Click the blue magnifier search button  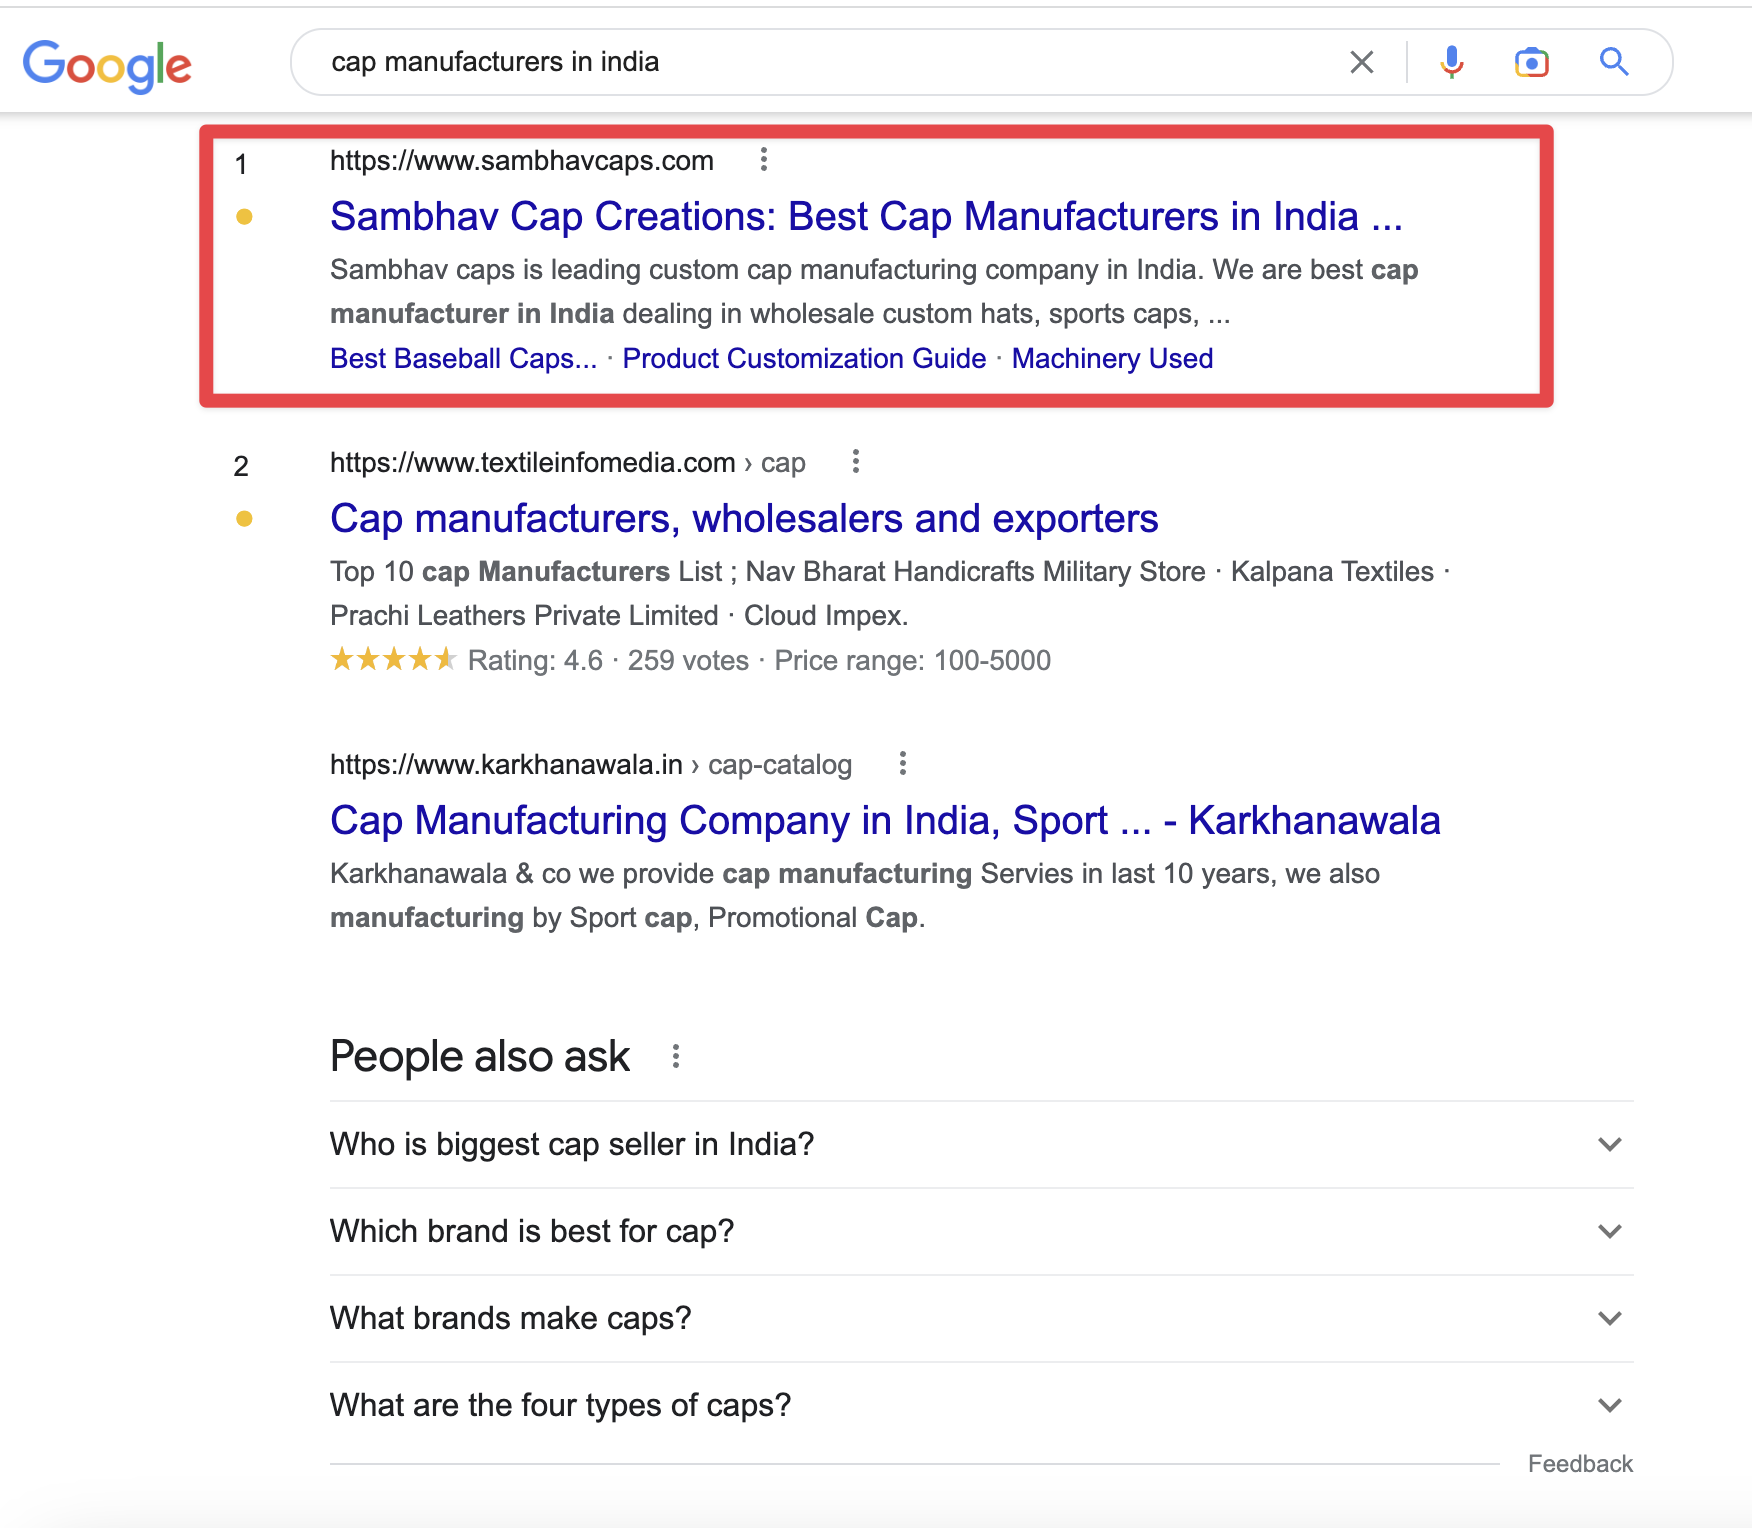pyautogui.click(x=1614, y=62)
